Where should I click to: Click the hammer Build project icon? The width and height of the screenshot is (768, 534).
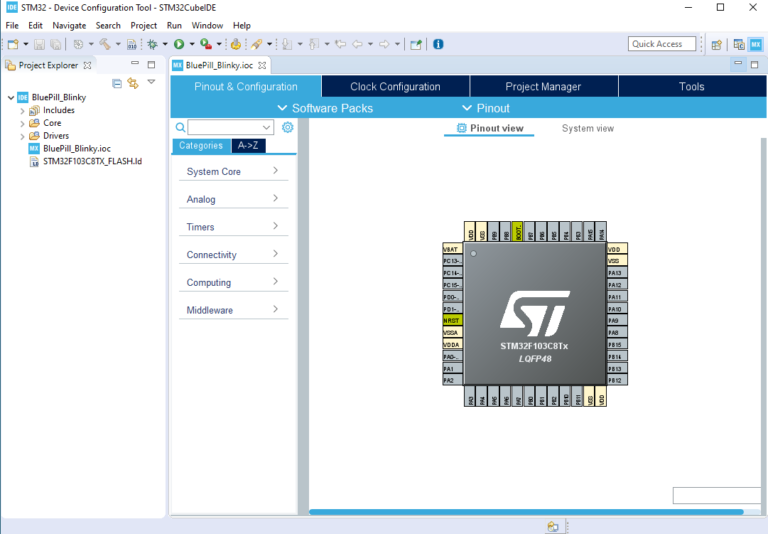105,45
